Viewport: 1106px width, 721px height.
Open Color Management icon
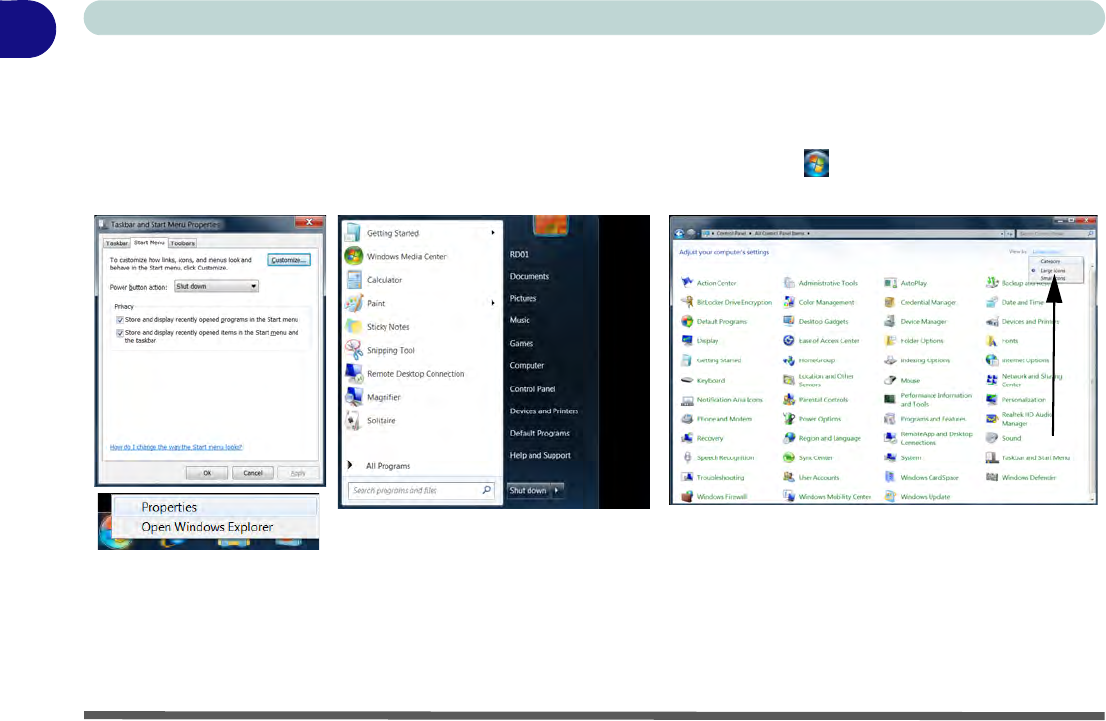[789, 302]
